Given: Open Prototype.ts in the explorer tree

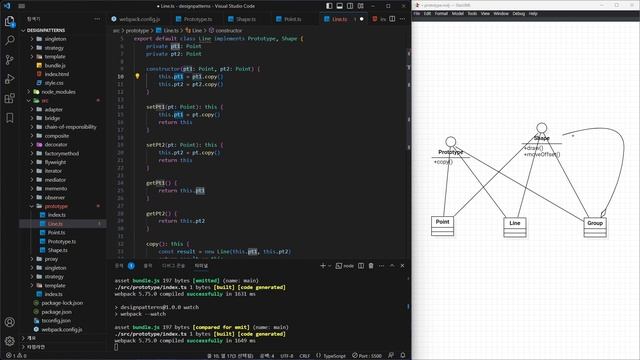Looking at the screenshot, I should (62, 241).
